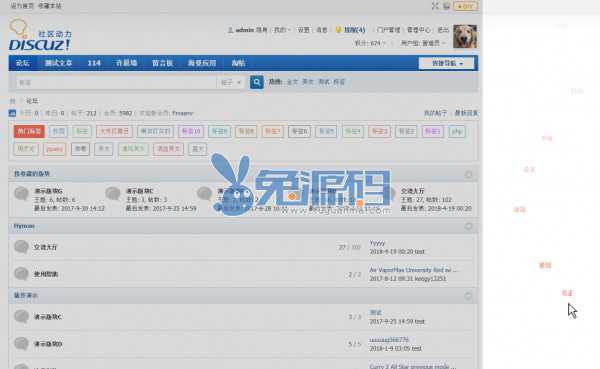The image size is (600, 369).
Task: Open the 快捷导航 dropdown
Action: (447, 63)
